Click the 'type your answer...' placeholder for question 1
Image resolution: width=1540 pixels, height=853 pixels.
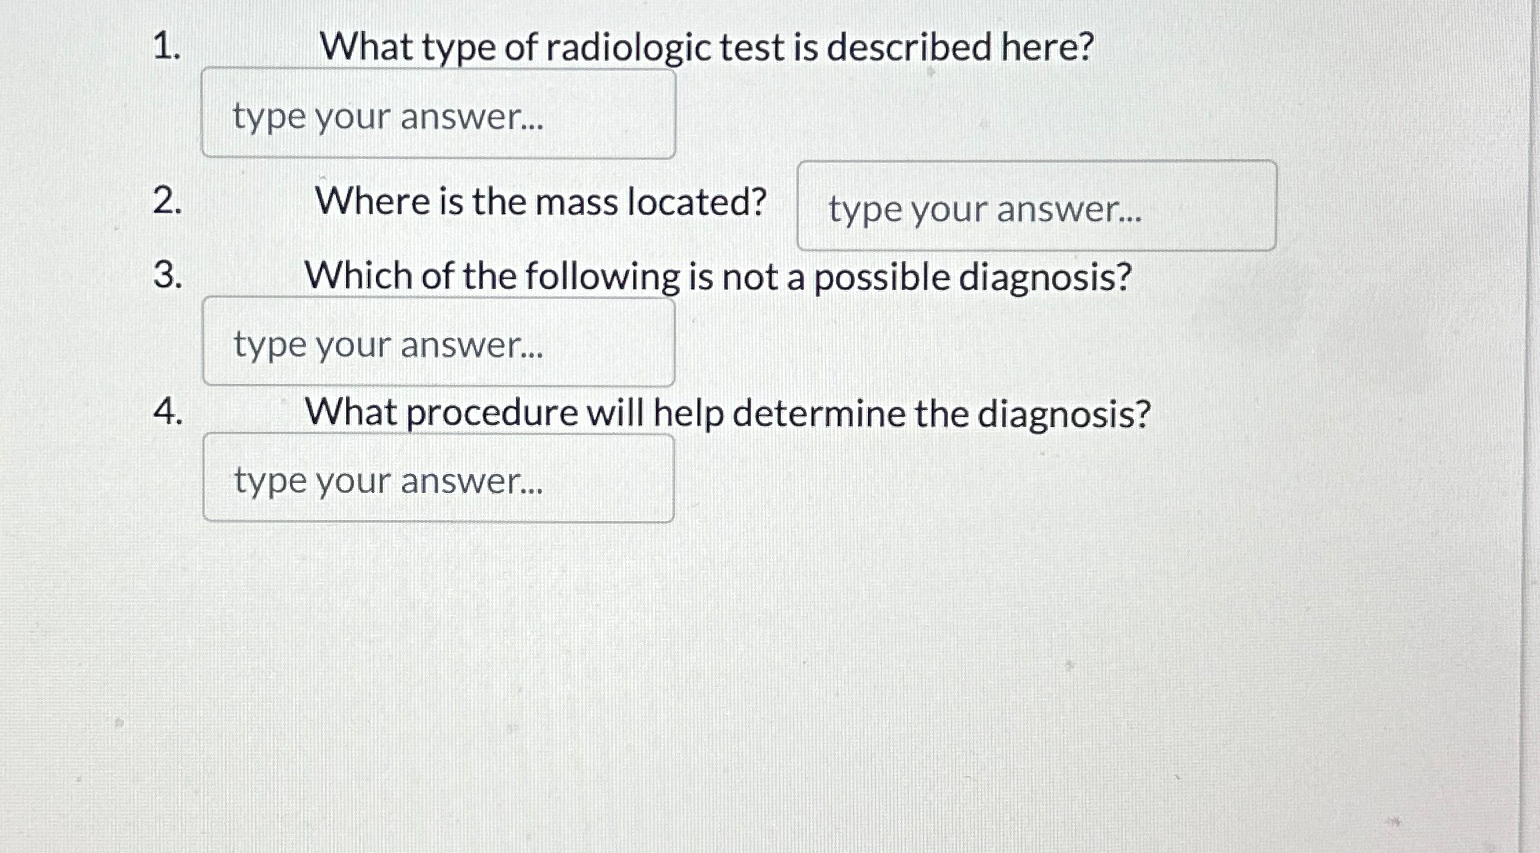[x=388, y=117]
